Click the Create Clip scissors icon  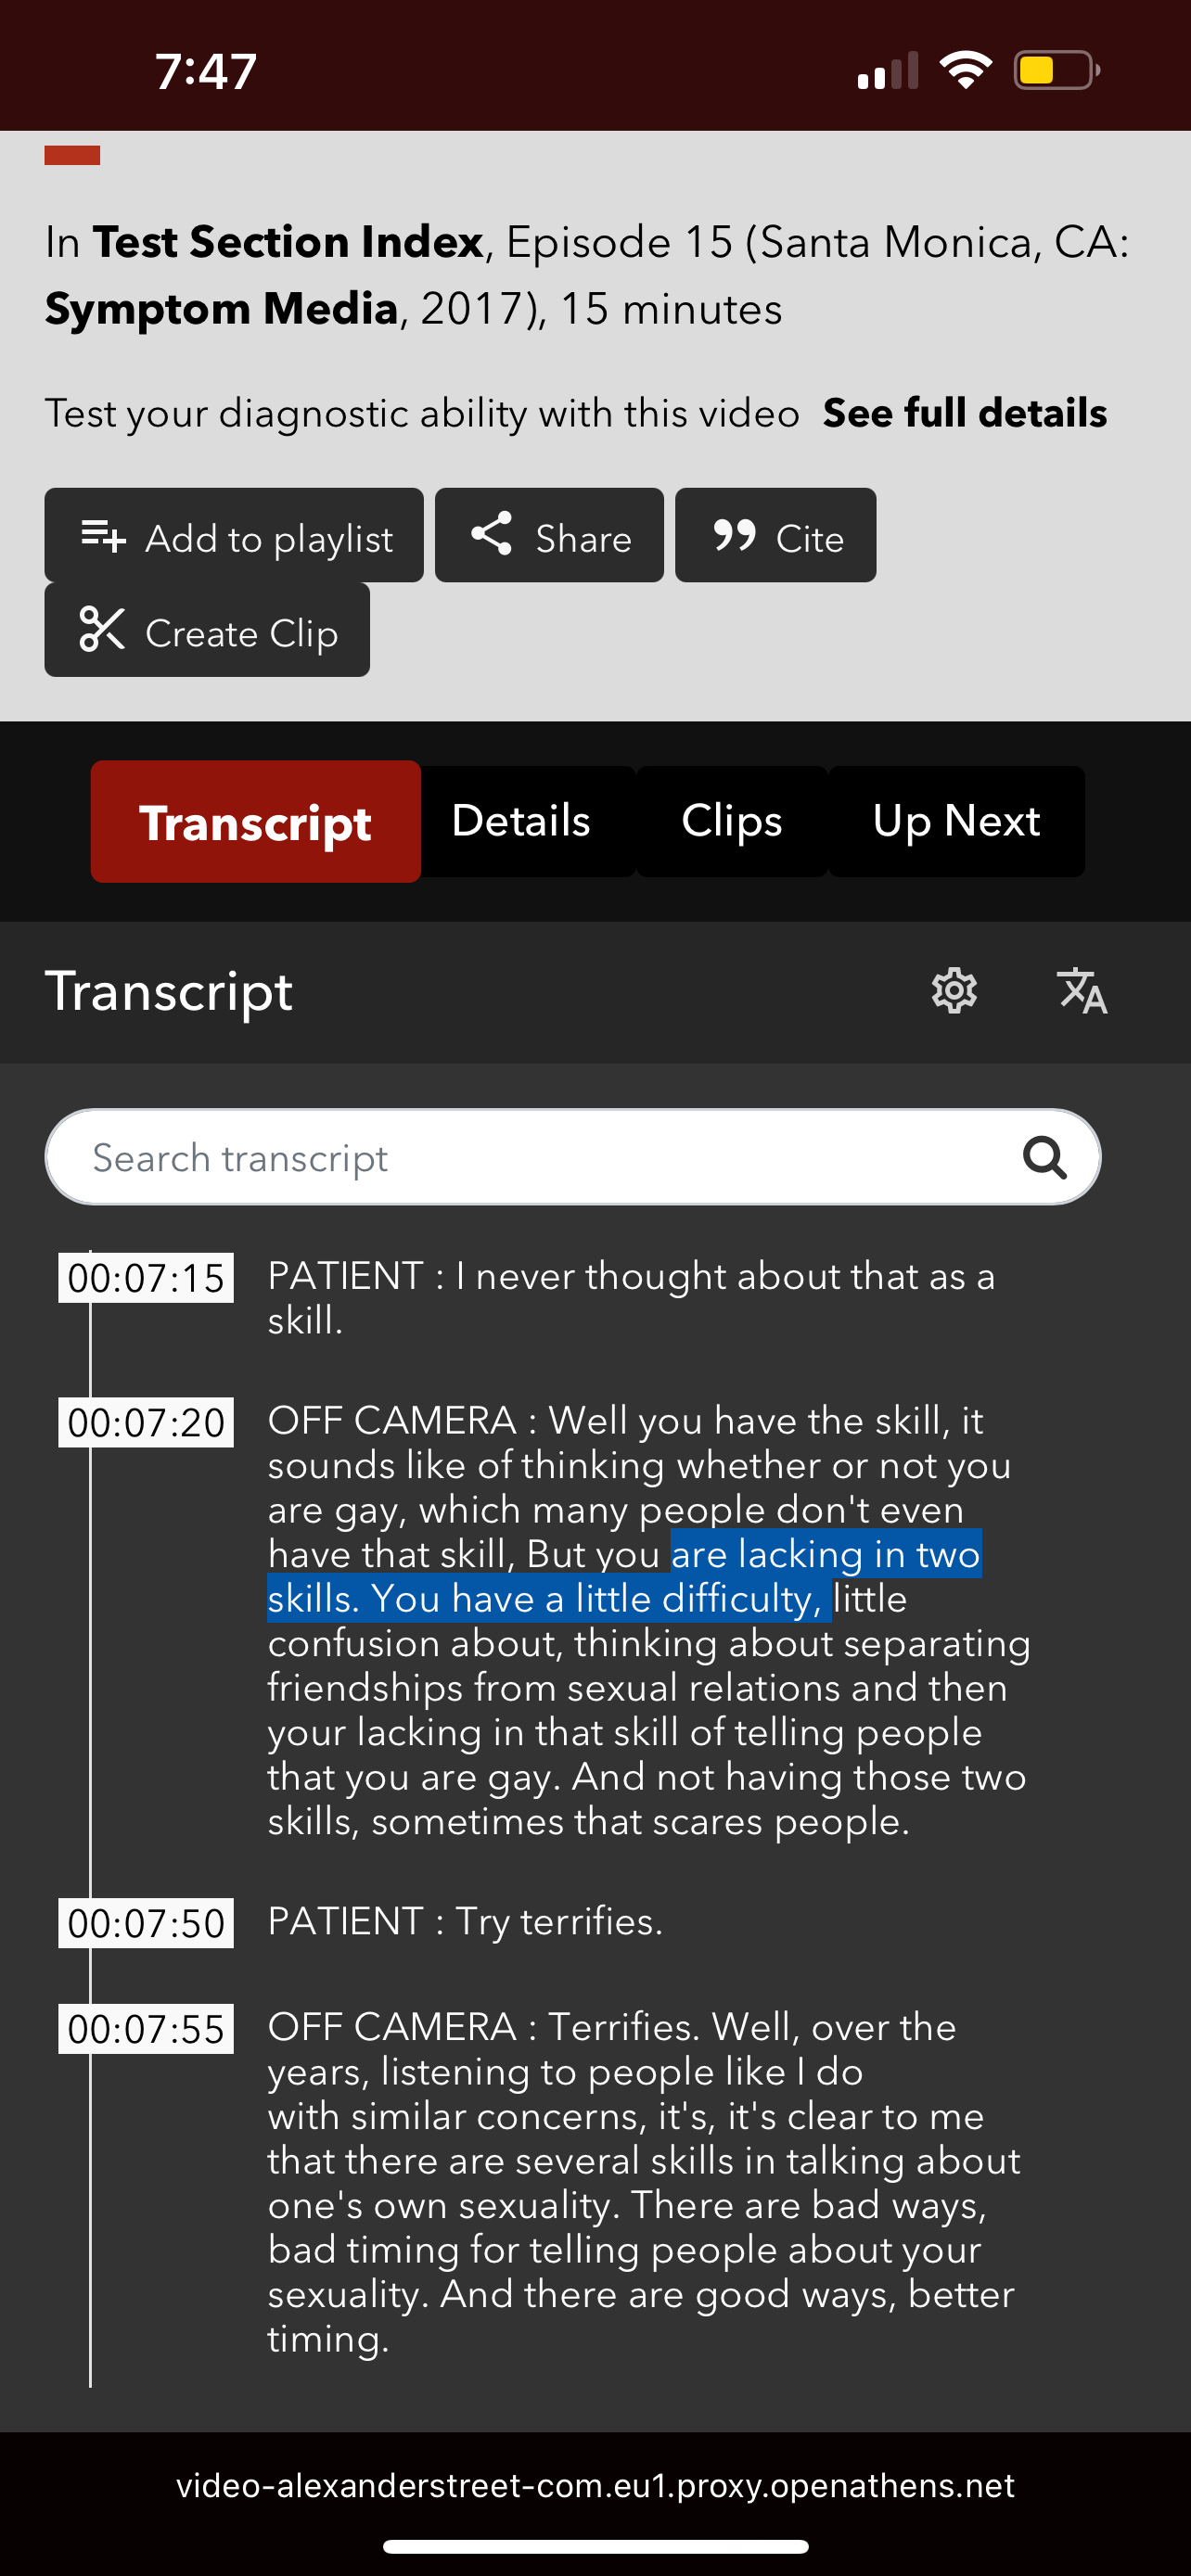click(x=102, y=630)
